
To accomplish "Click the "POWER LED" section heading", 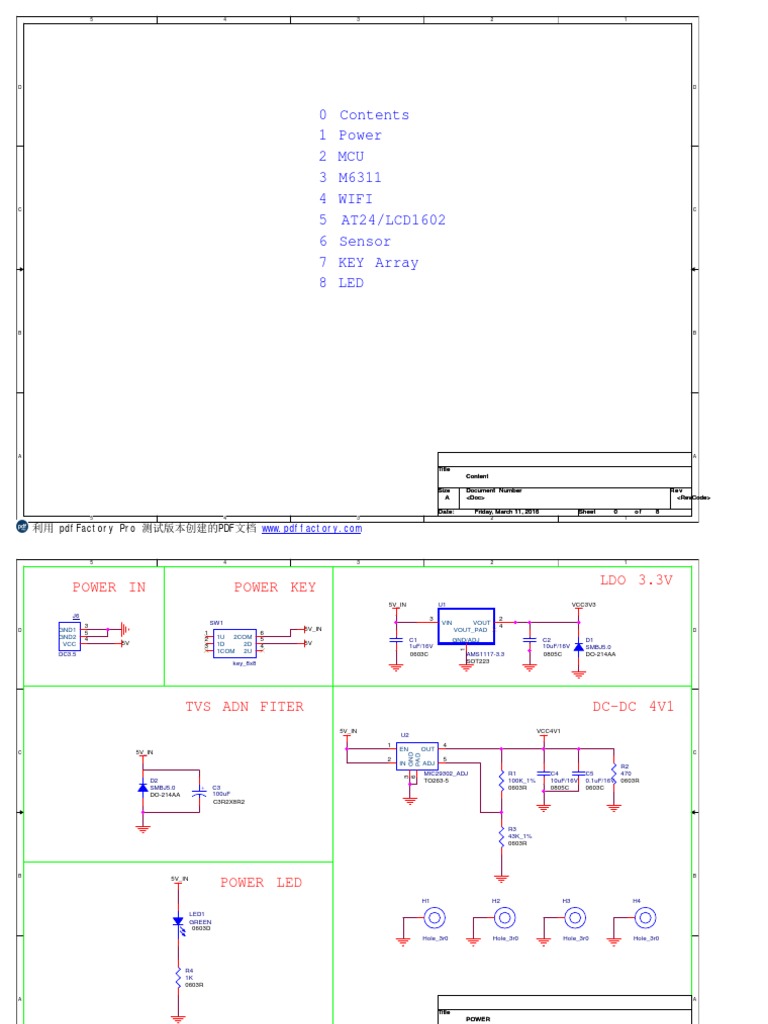I will point(261,883).
